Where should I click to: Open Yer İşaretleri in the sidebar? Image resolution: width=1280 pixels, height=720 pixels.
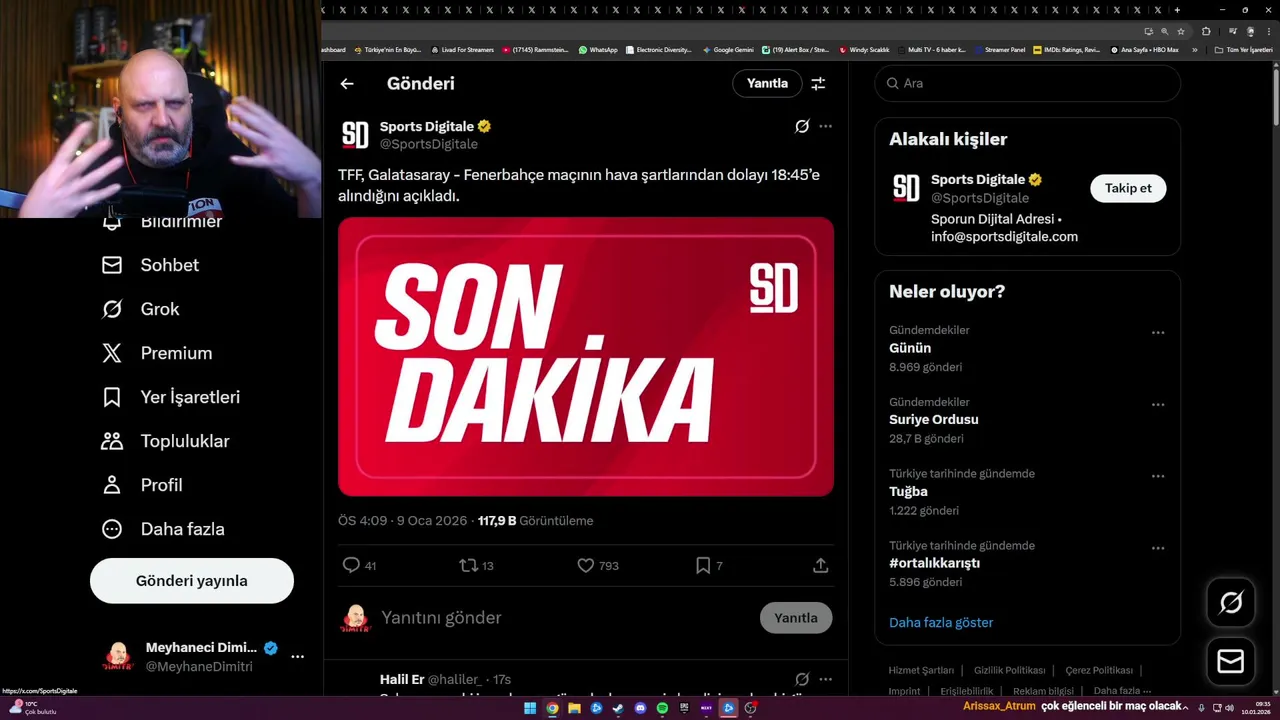point(171,397)
